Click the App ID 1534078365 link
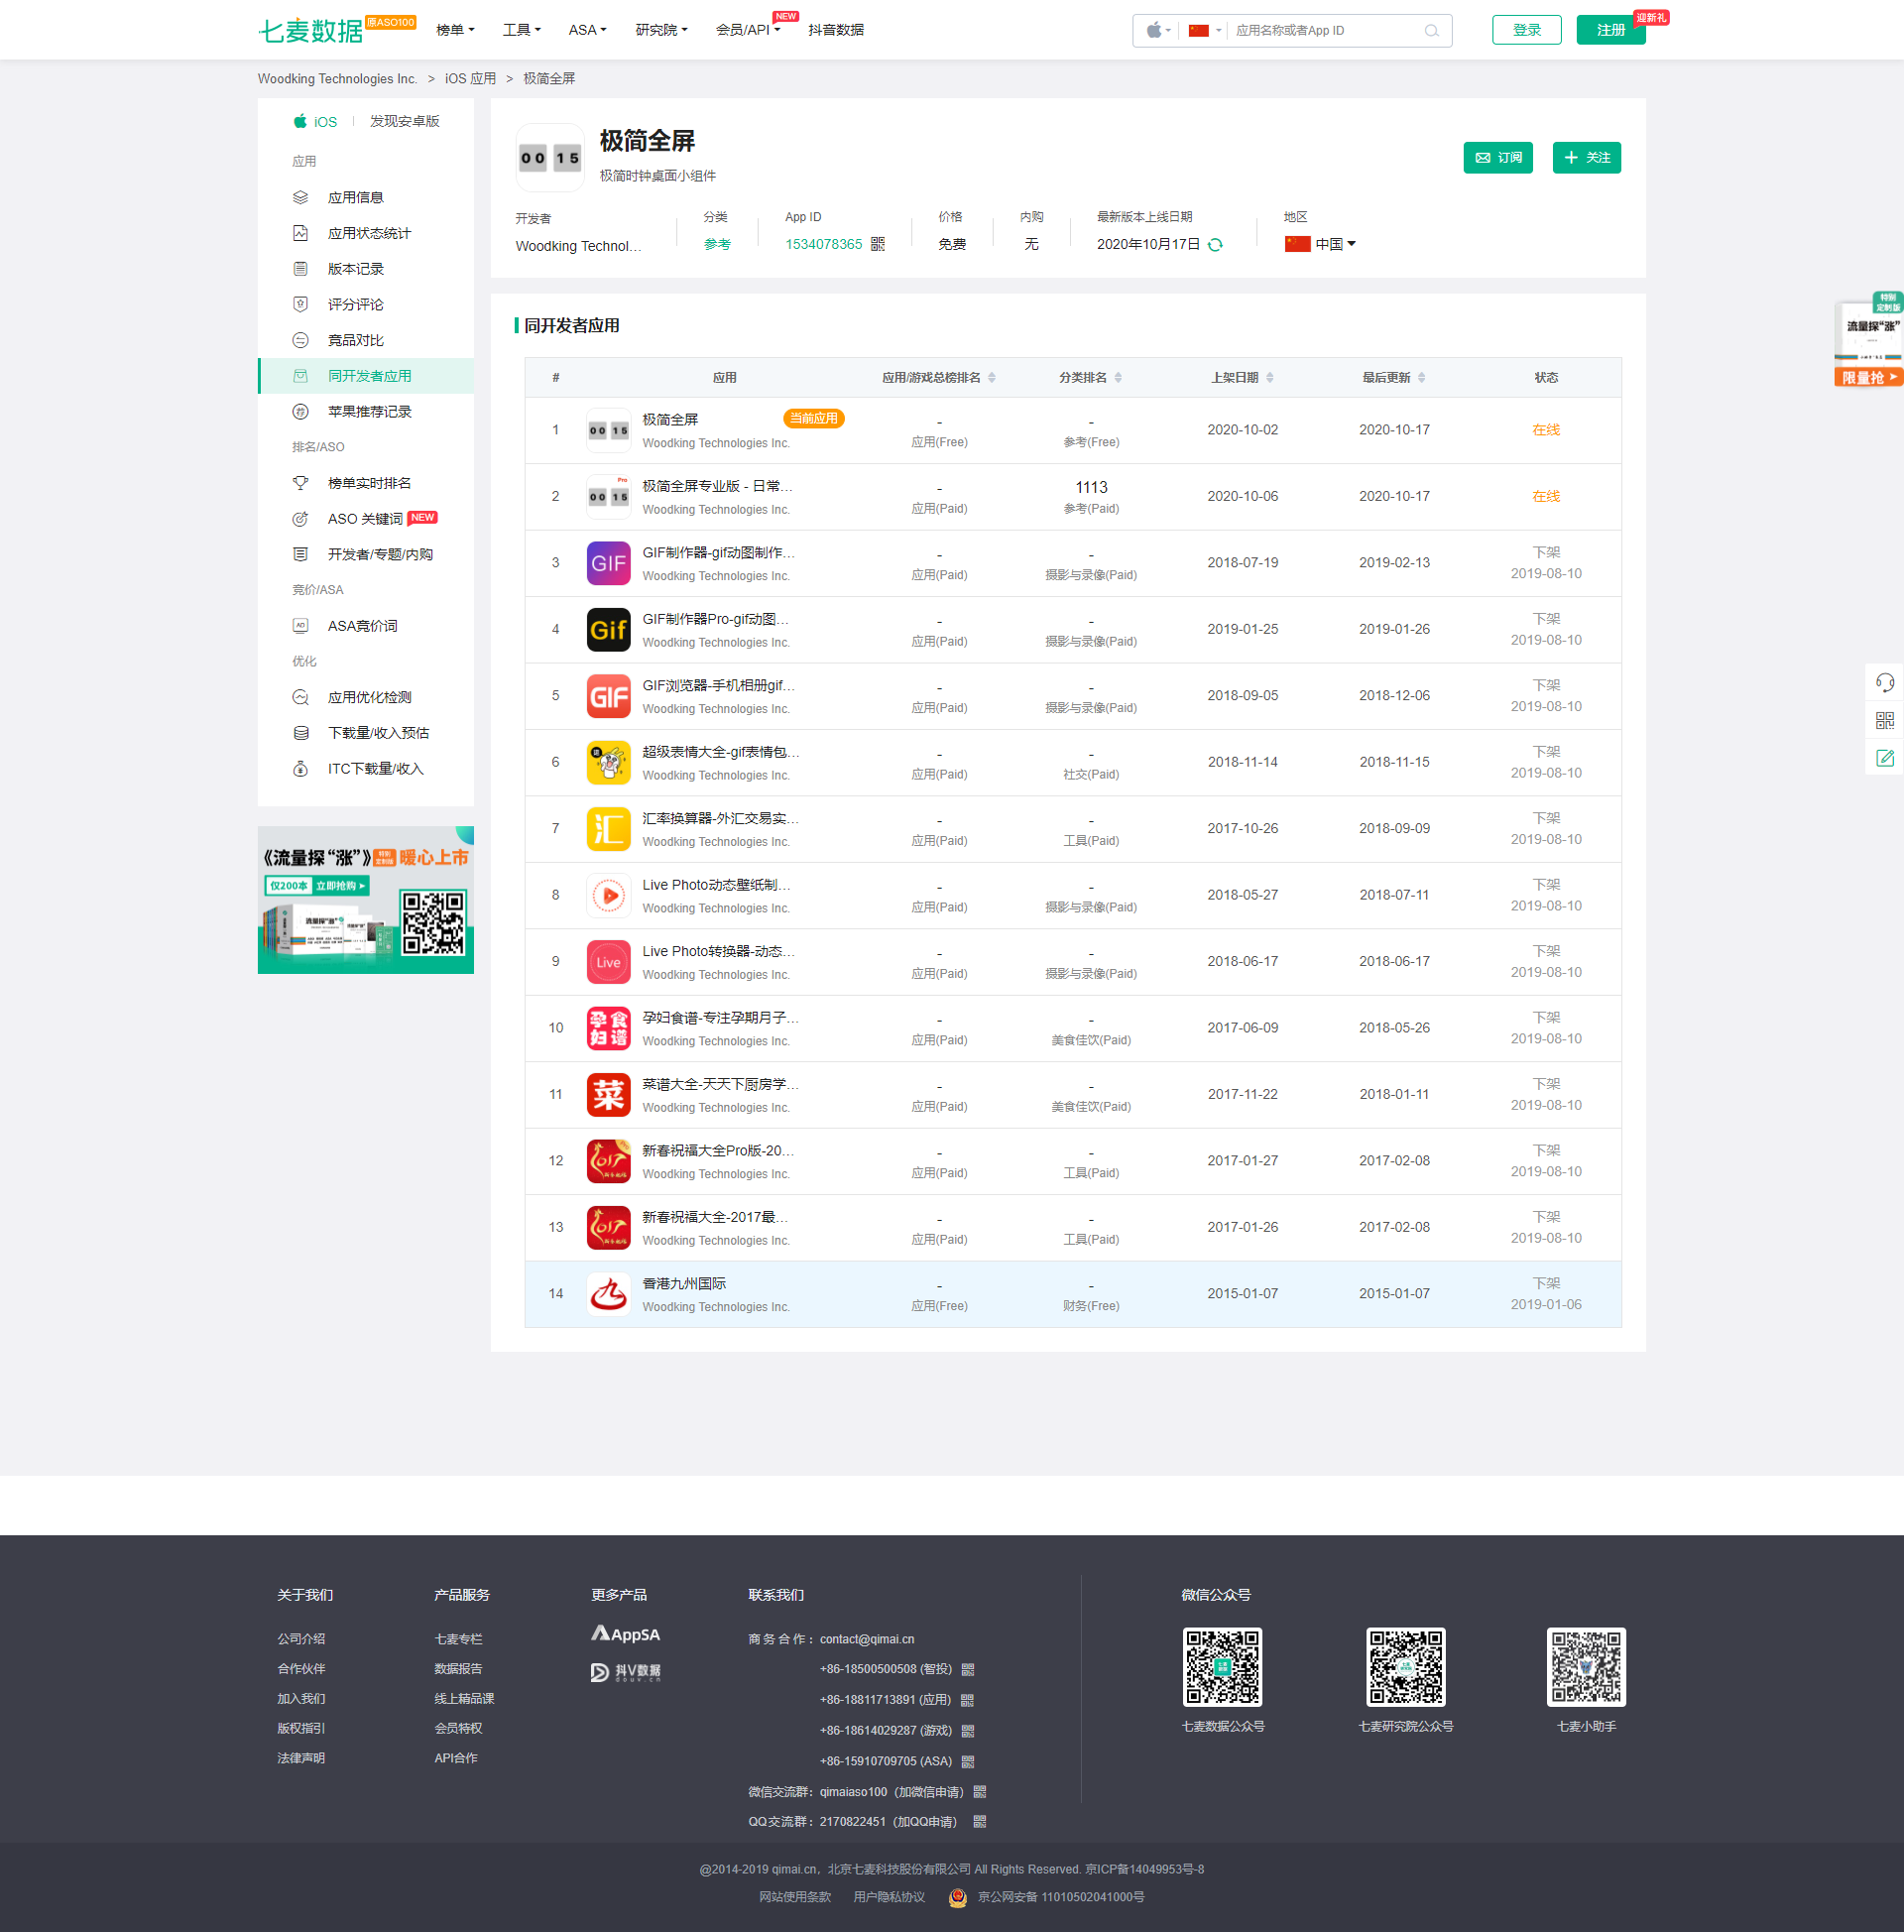The height and width of the screenshot is (1932, 1904). point(823,245)
